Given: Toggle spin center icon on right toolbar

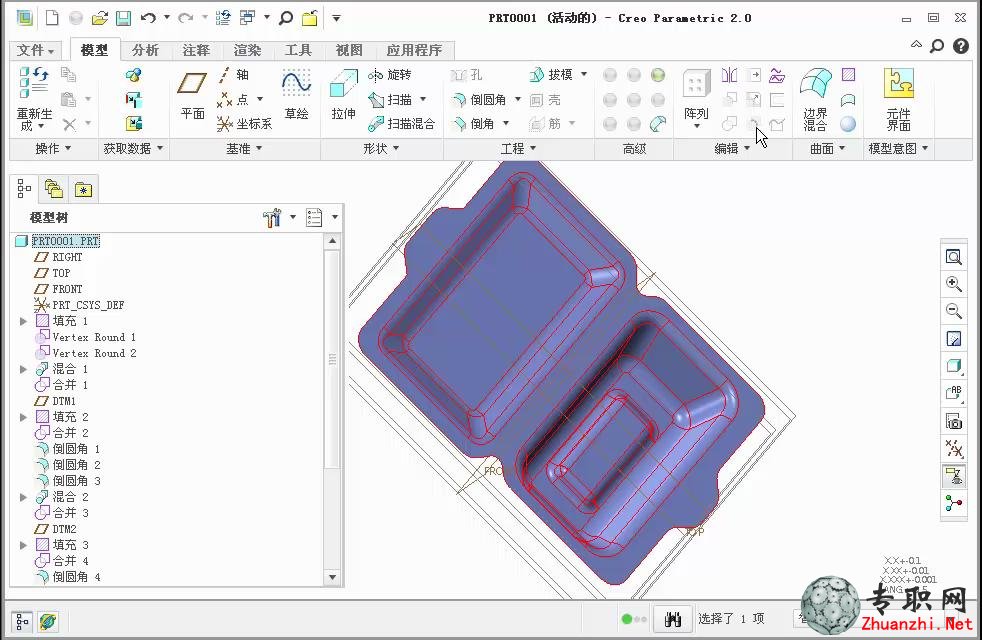Looking at the screenshot, I should (954, 503).
